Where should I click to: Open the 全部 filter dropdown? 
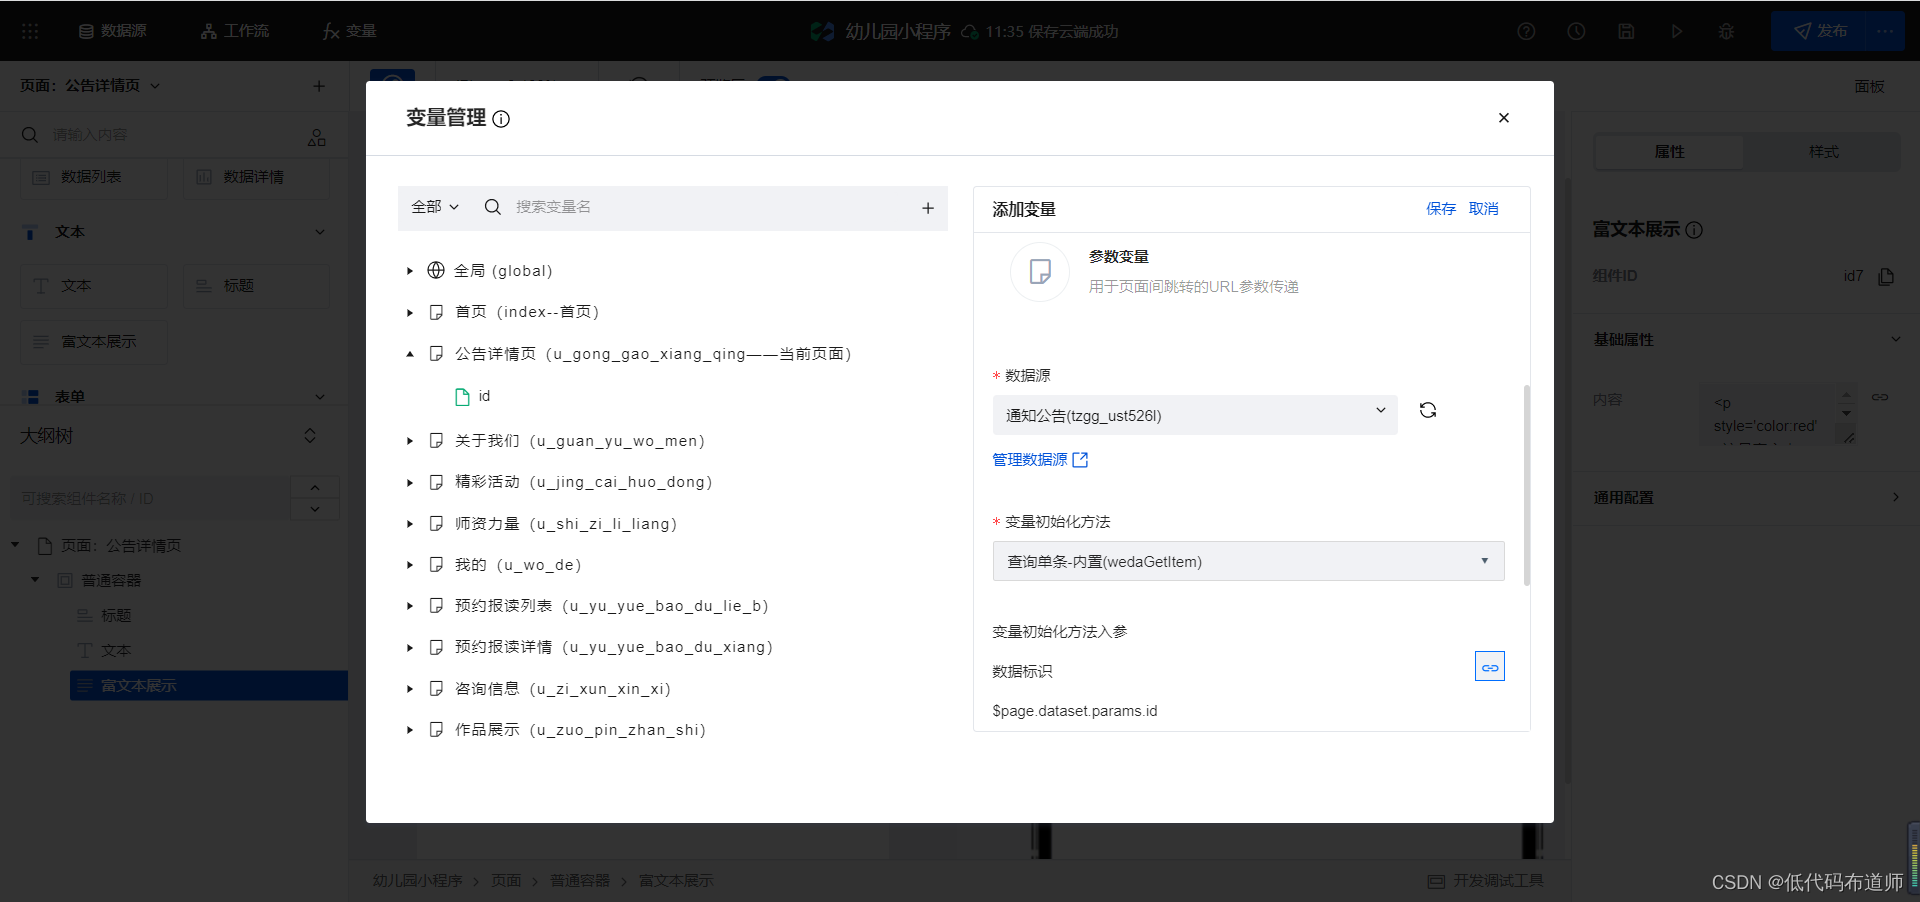[x=435, y=207]
